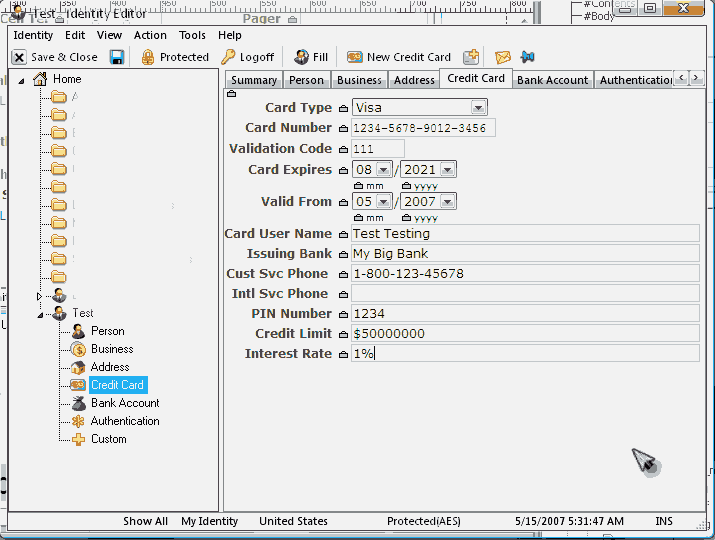Click the lock icon beside Card Type

pyautogui.click(x=343, y=109)
